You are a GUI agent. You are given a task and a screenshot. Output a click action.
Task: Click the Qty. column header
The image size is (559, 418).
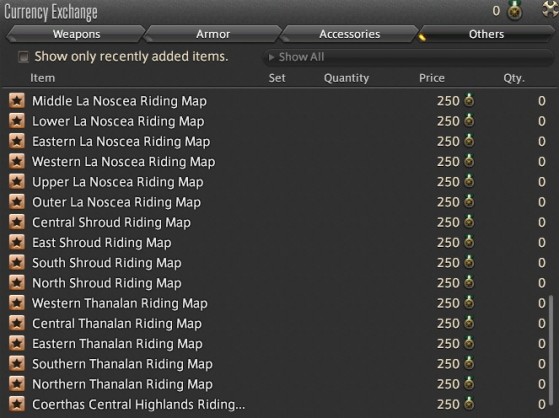pos(514,78)
